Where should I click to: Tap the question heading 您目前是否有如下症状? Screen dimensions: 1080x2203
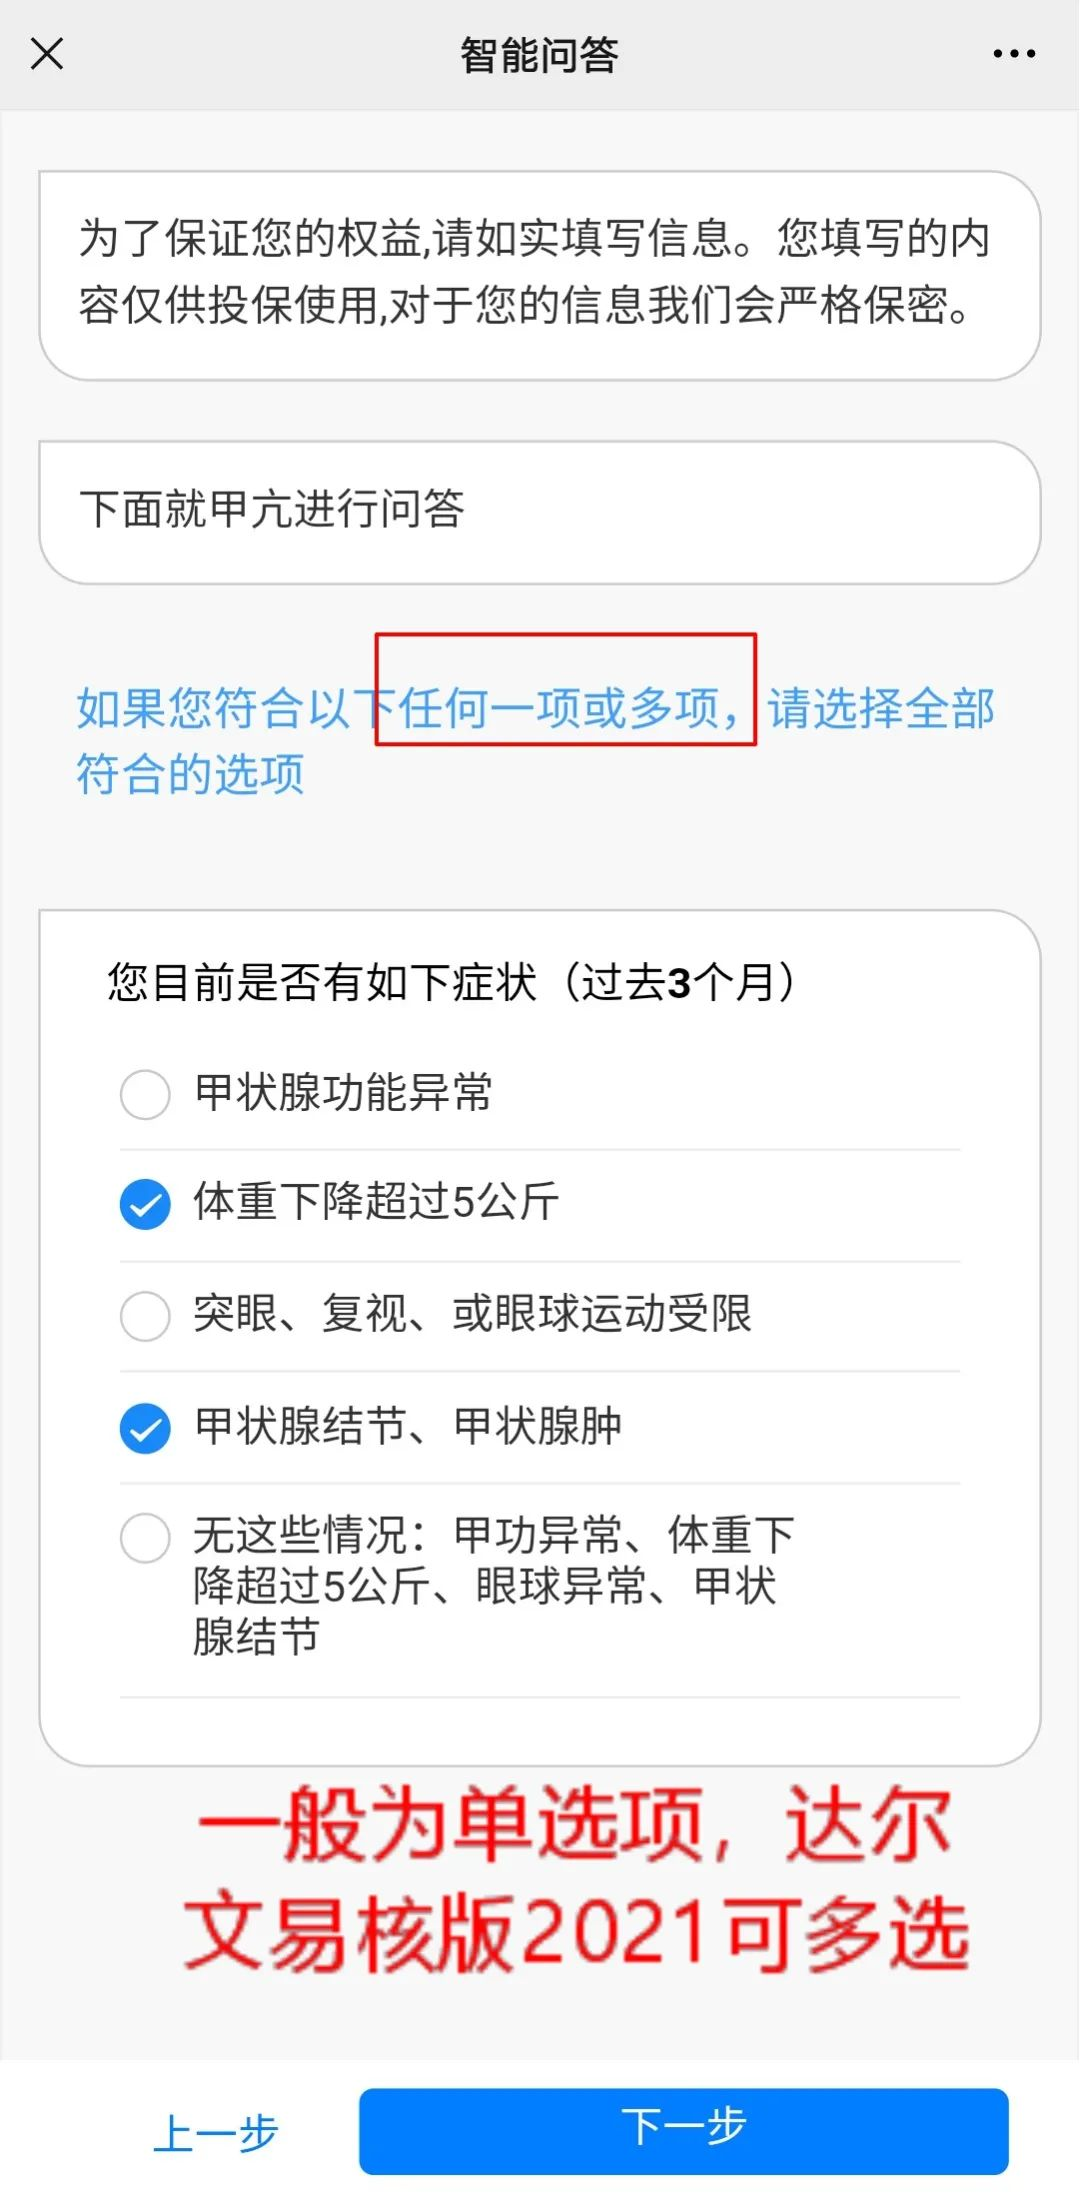(x=452, y=982)
